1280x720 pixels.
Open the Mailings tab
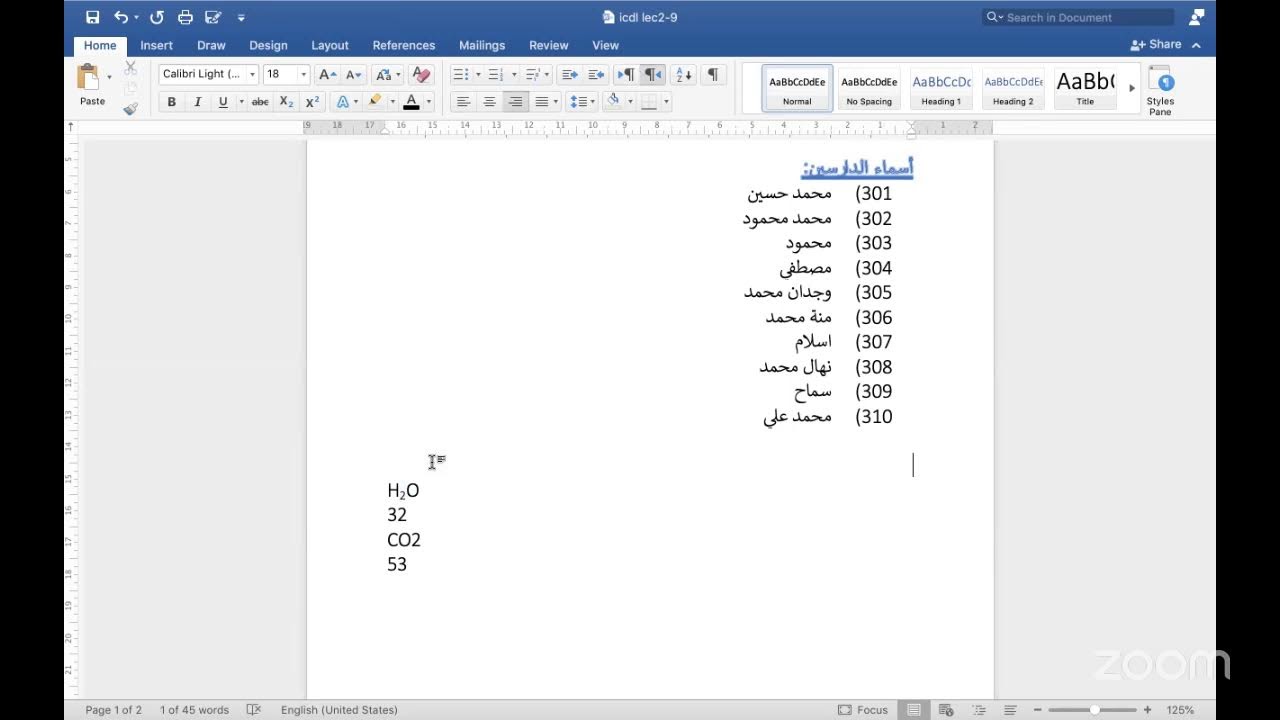click(482, 45)
